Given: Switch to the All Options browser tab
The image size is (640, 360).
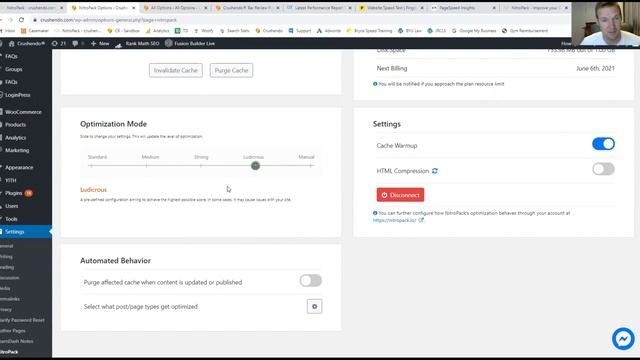Looking at the screenshot, I should [x=174, y=8].
